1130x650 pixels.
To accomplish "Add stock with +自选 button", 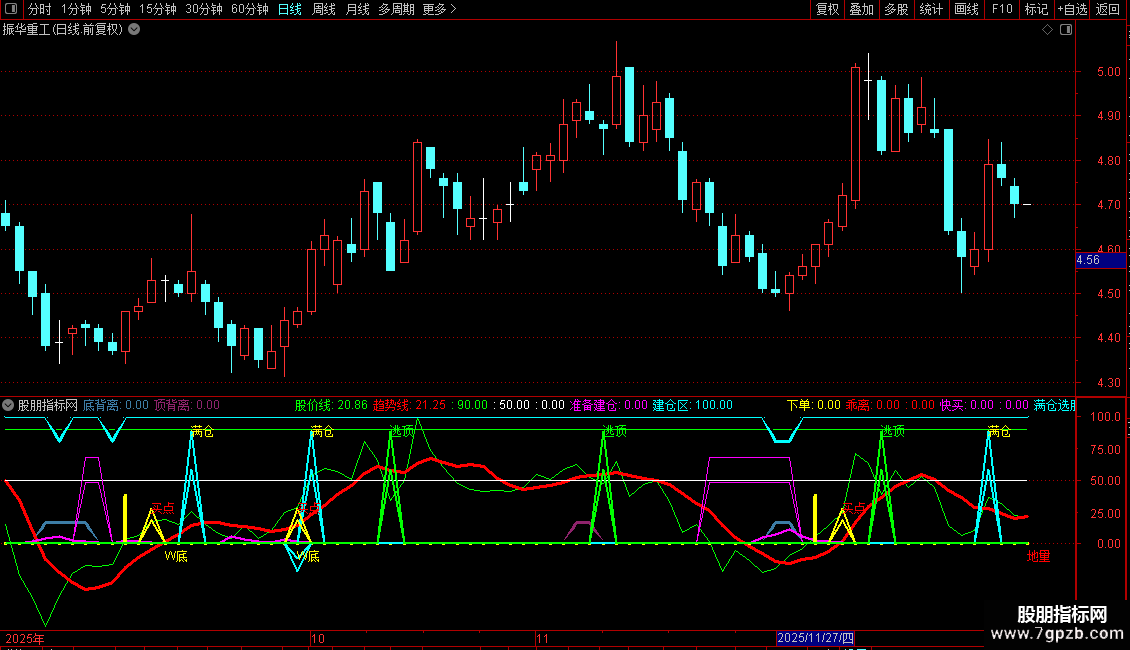I will (1072, 9).
